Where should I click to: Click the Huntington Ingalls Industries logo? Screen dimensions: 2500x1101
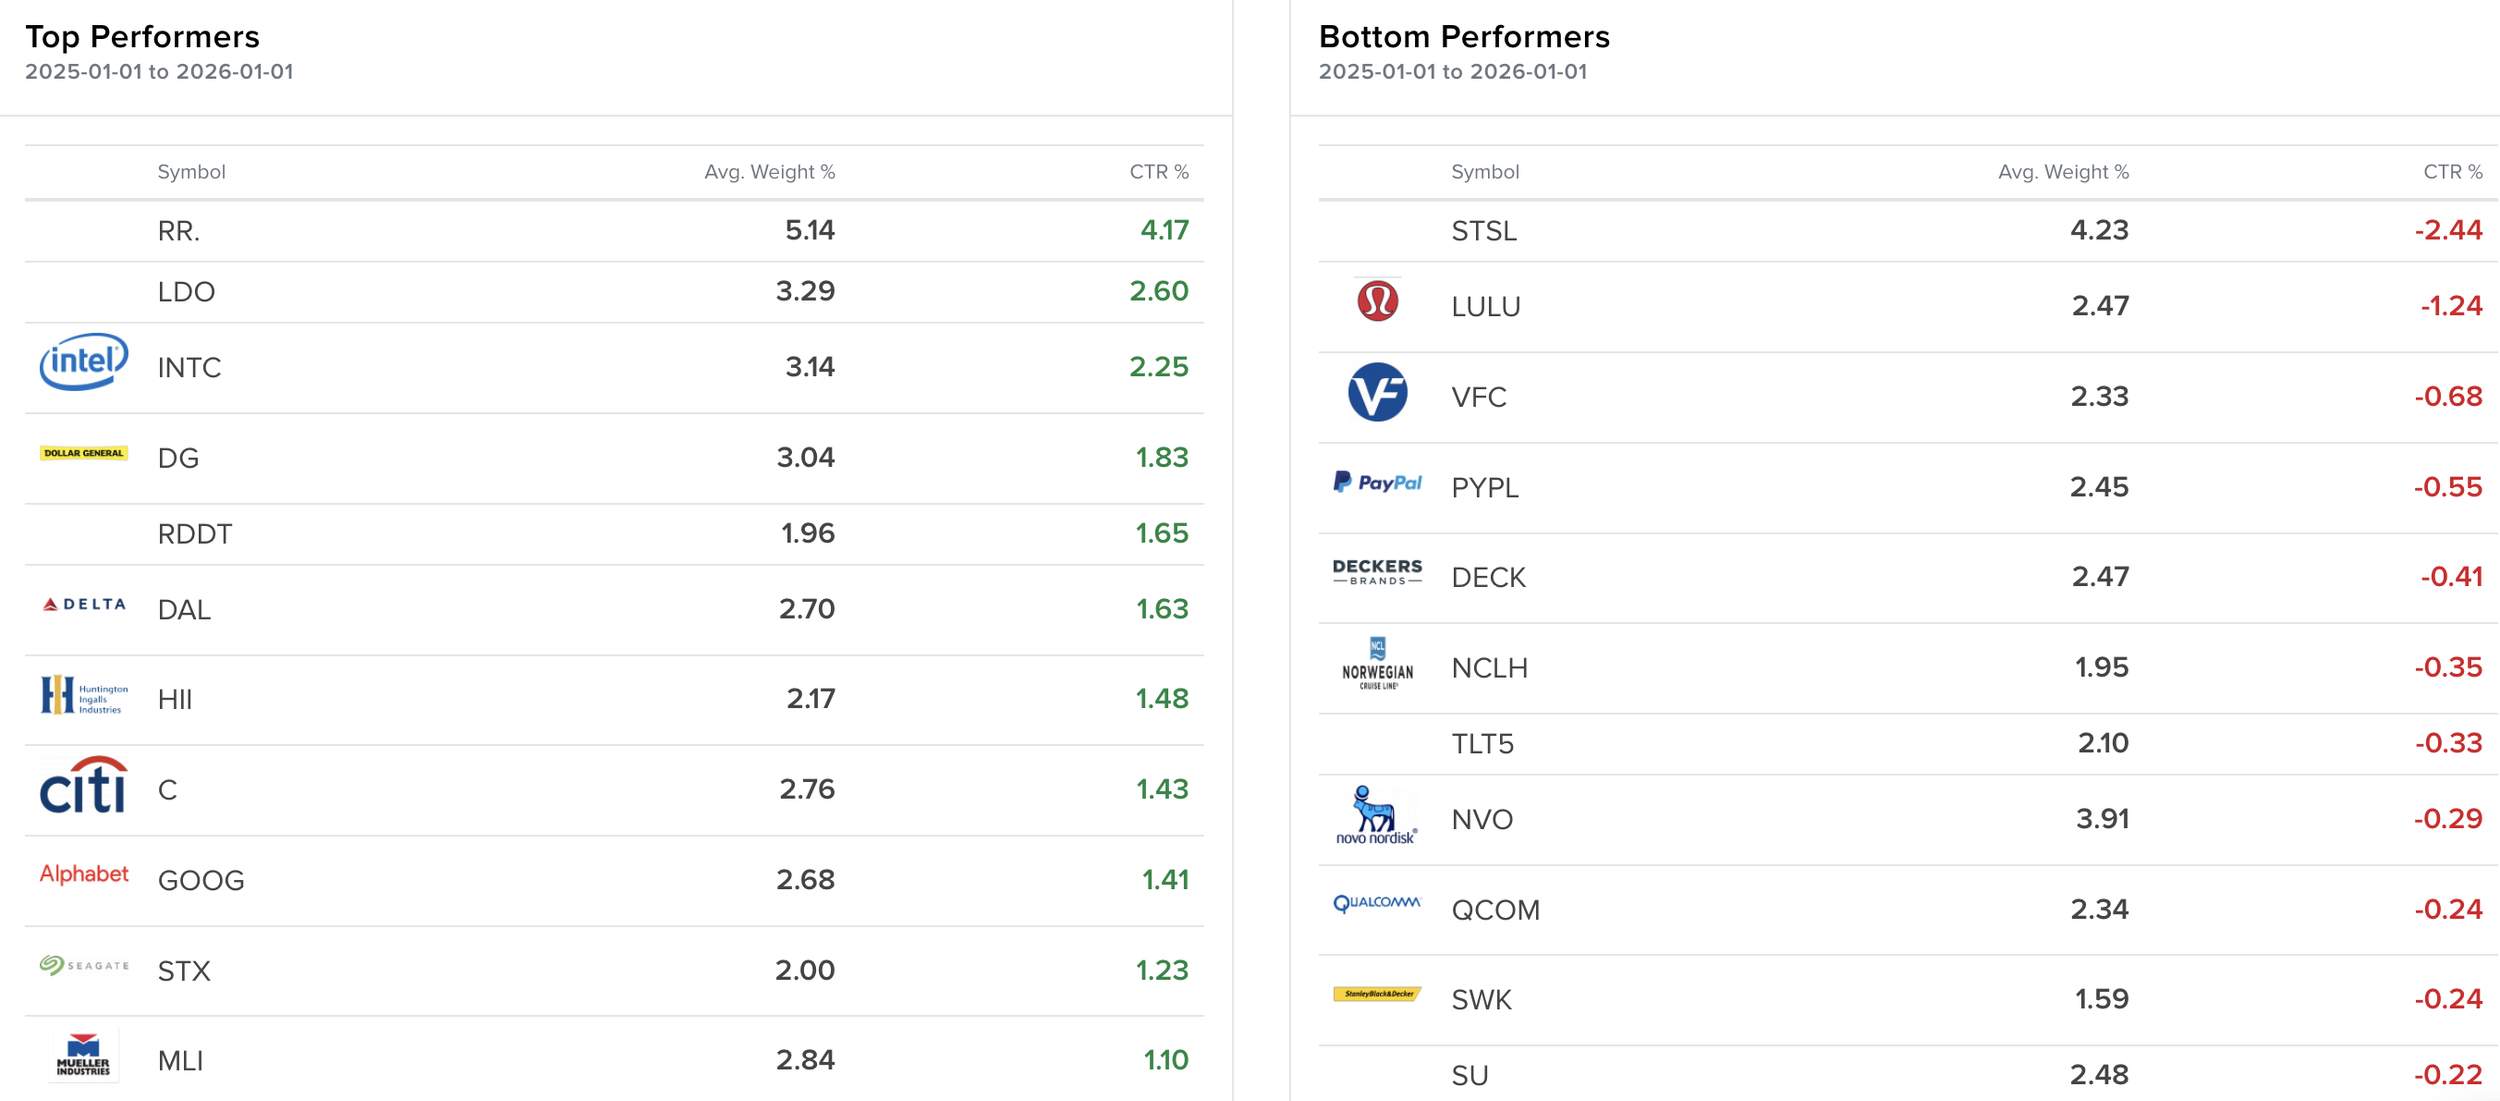pyautogui.click(x=84, y=695)
